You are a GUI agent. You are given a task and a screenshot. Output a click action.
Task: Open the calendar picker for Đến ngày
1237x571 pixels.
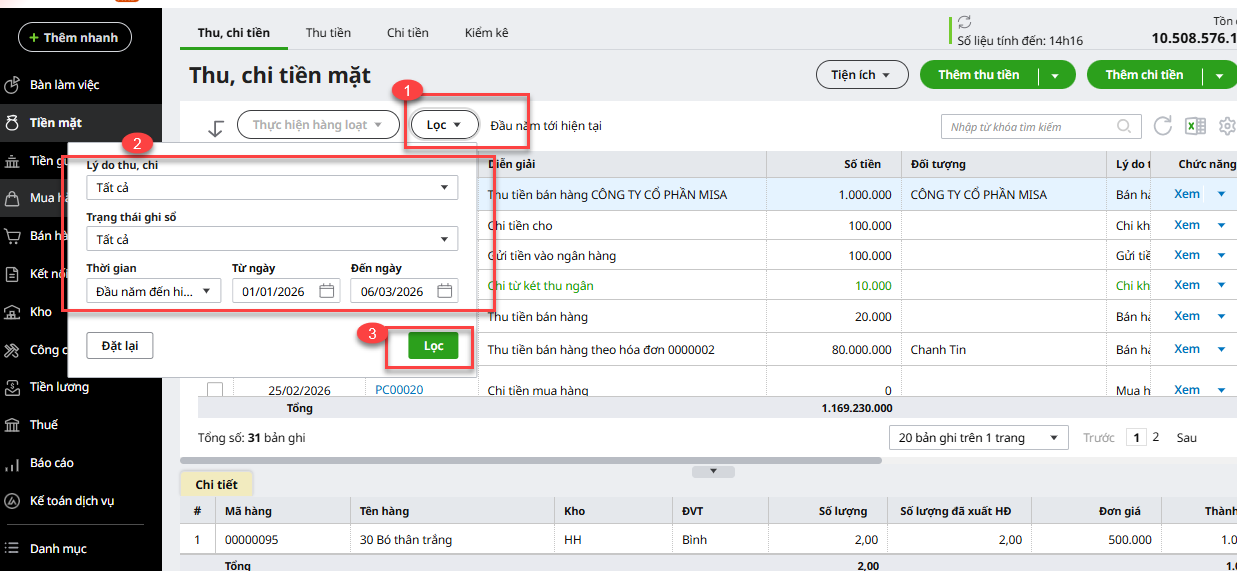pyautogui.click(x=444, y=291)
